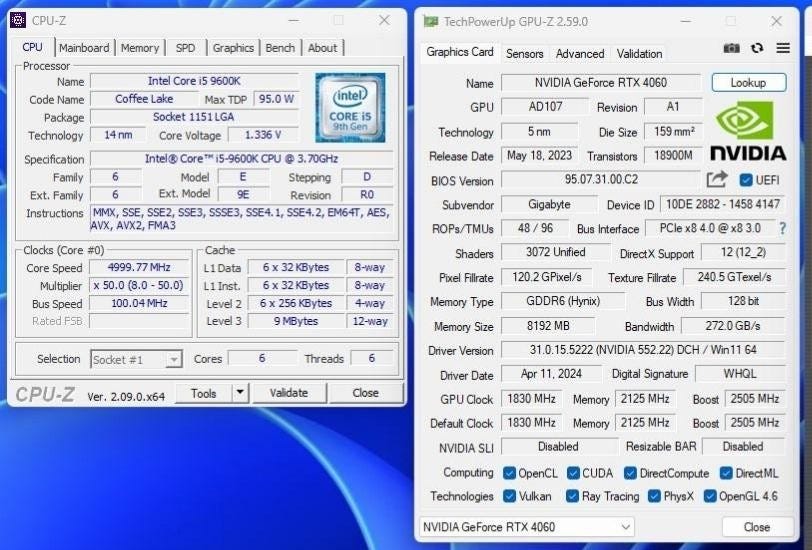The height and width of the screenshot is (550, 812).
Task: Click the Pixel Fillrate value 120.2 GPixel/s
Action: click(x=546, y=277)
